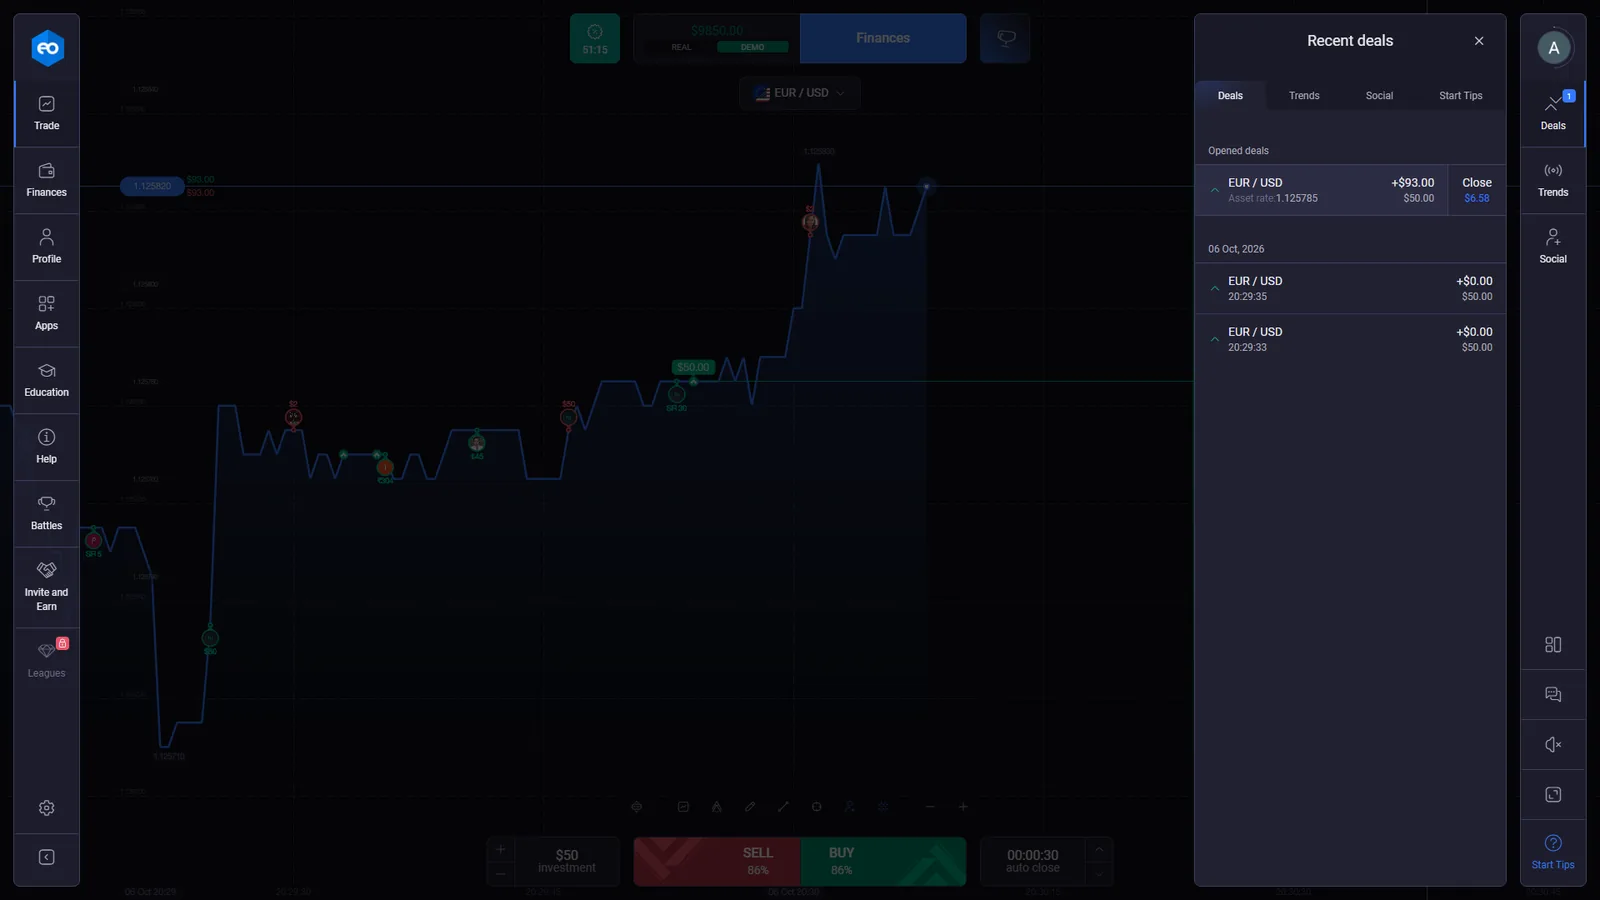Close the open EUR/USD deal for $6.58
Screen dimensions: 1600x900
[1477, 190]
